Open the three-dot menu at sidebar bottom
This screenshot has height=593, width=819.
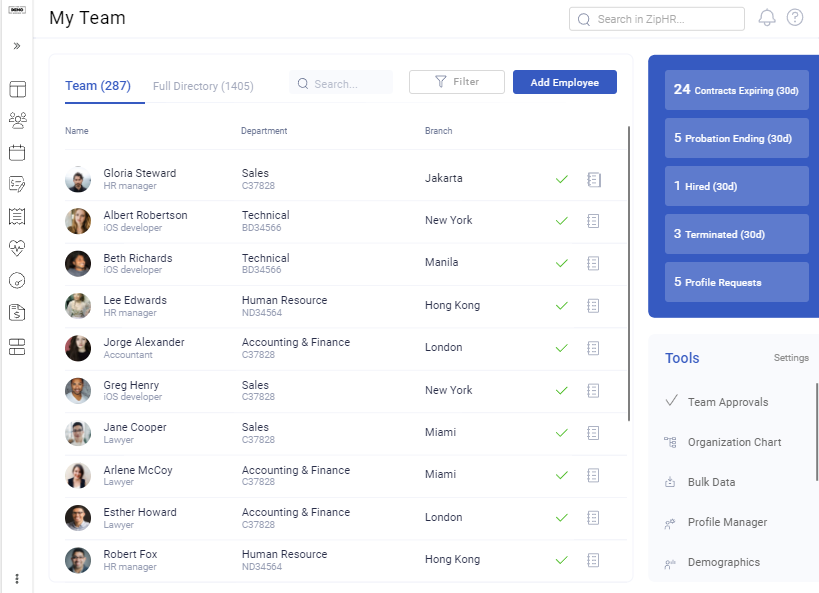coord(16,578)
